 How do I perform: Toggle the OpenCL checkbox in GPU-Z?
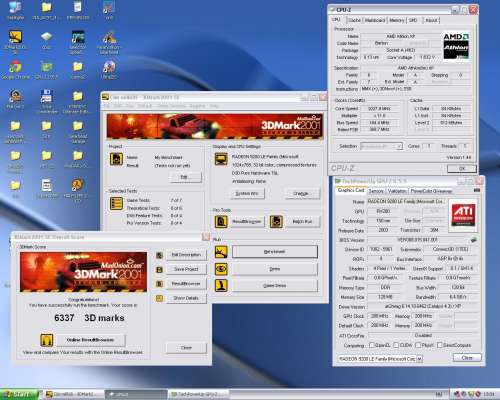372,345
